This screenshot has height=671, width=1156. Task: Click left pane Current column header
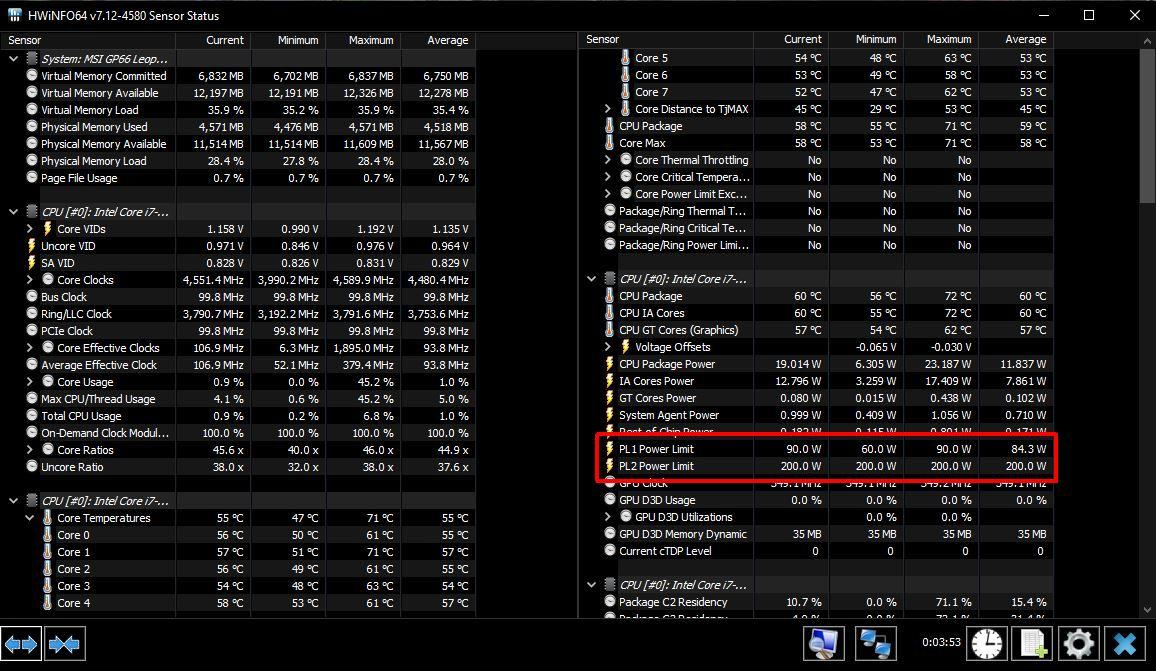[213, 40]
